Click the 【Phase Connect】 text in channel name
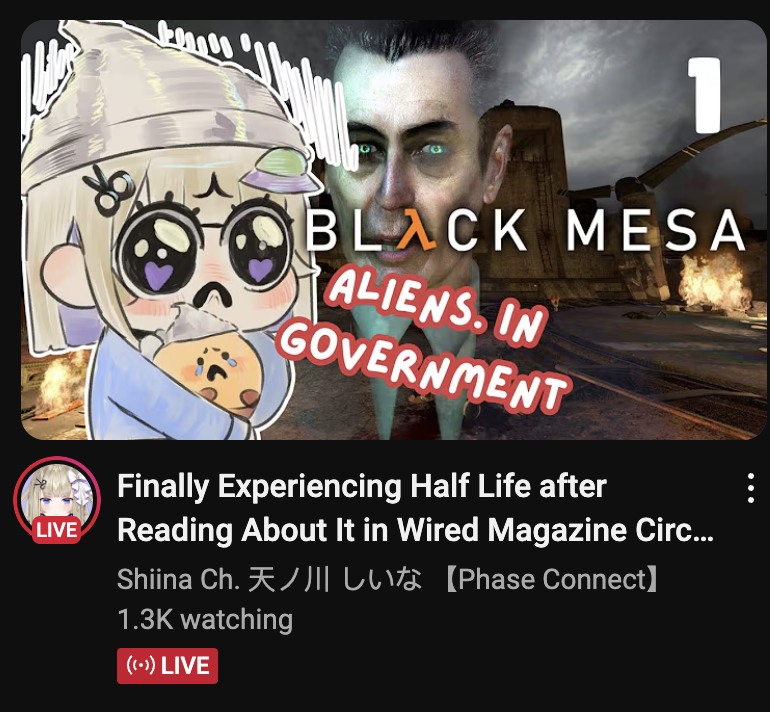This screenshot has width=770, height=712. coord(551,579)
